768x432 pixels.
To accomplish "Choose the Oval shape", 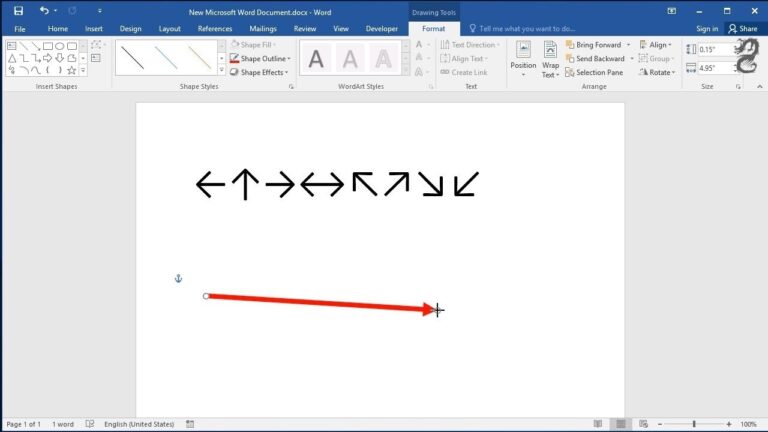I will pyautogui.click(x=59, y=46).
